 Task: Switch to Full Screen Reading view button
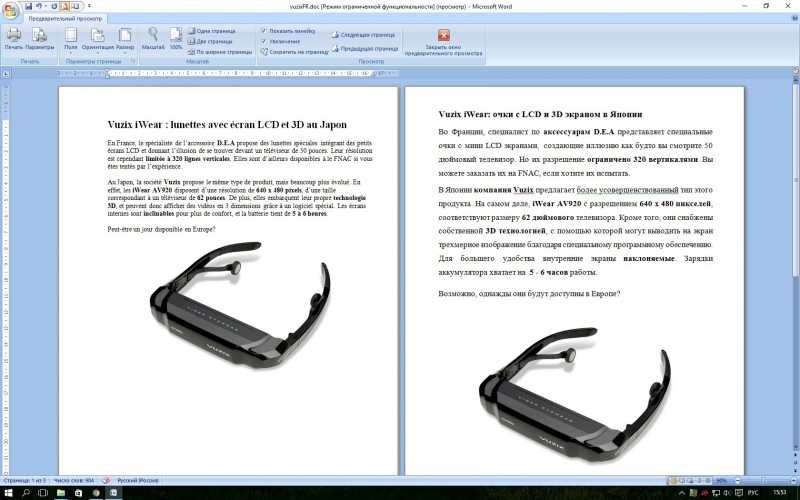(x=682, y=481)
